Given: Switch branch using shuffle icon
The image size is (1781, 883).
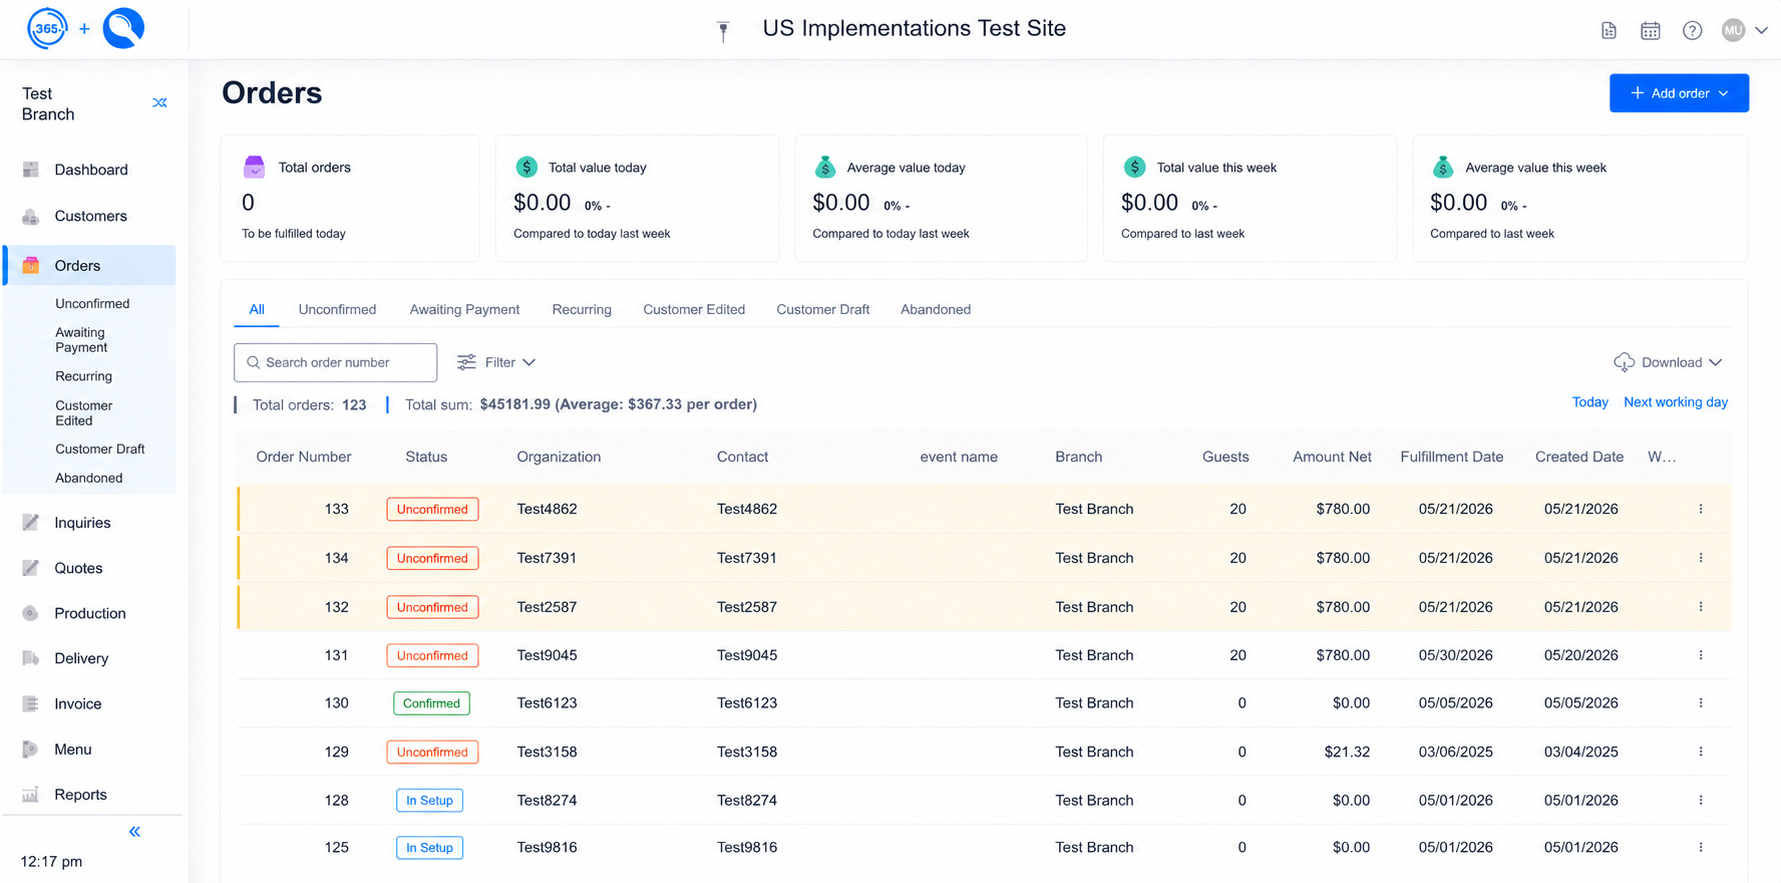Looking at the screenshot, I should (x=159, y=103).
